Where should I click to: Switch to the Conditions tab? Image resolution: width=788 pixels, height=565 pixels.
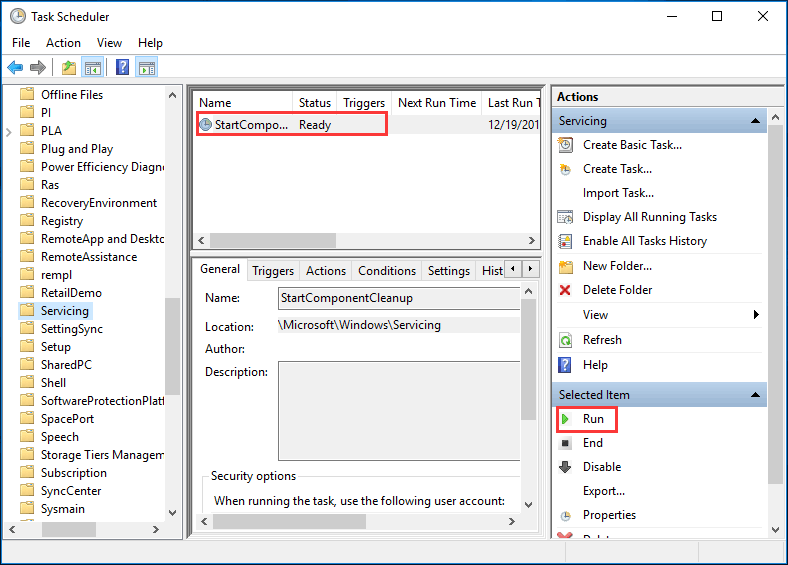(387, 271)
